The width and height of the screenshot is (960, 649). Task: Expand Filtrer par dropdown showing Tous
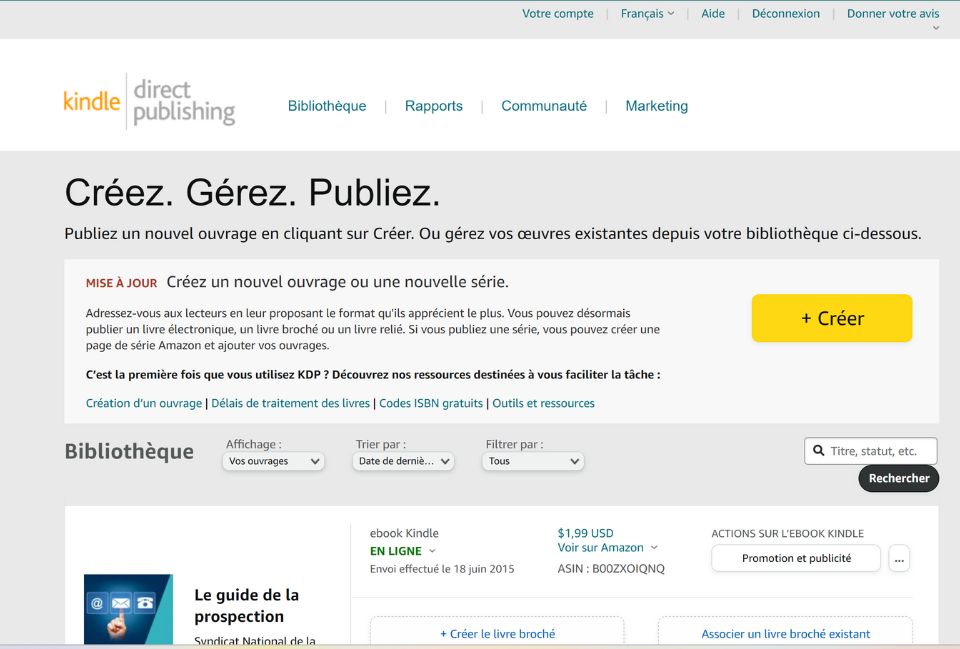pyautogui.click(x=533, y=461)
